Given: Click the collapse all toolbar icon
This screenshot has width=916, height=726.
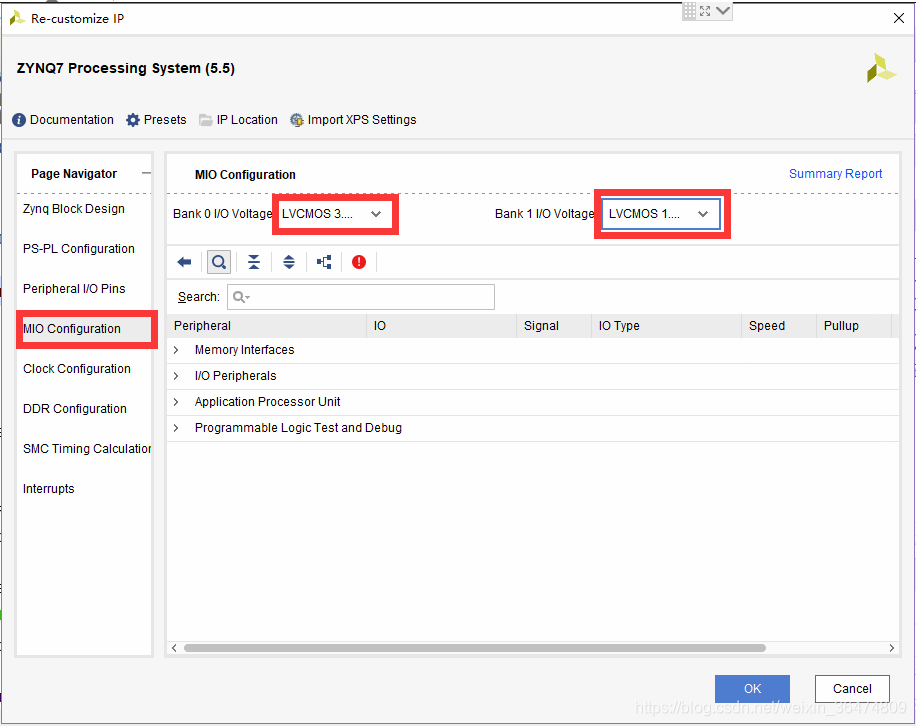Looking at the screenshot, I should point(254,262).
